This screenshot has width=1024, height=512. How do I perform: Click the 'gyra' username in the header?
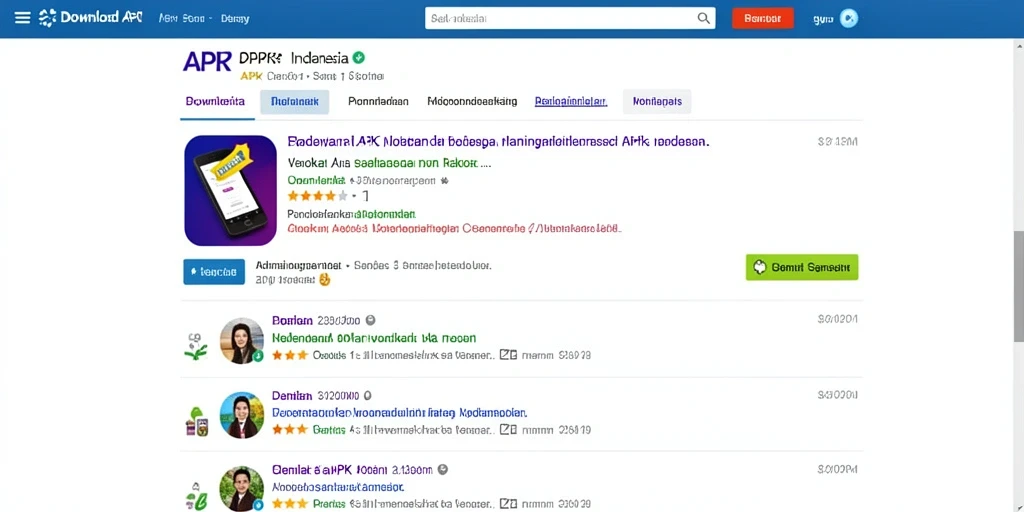pos(824,19)
